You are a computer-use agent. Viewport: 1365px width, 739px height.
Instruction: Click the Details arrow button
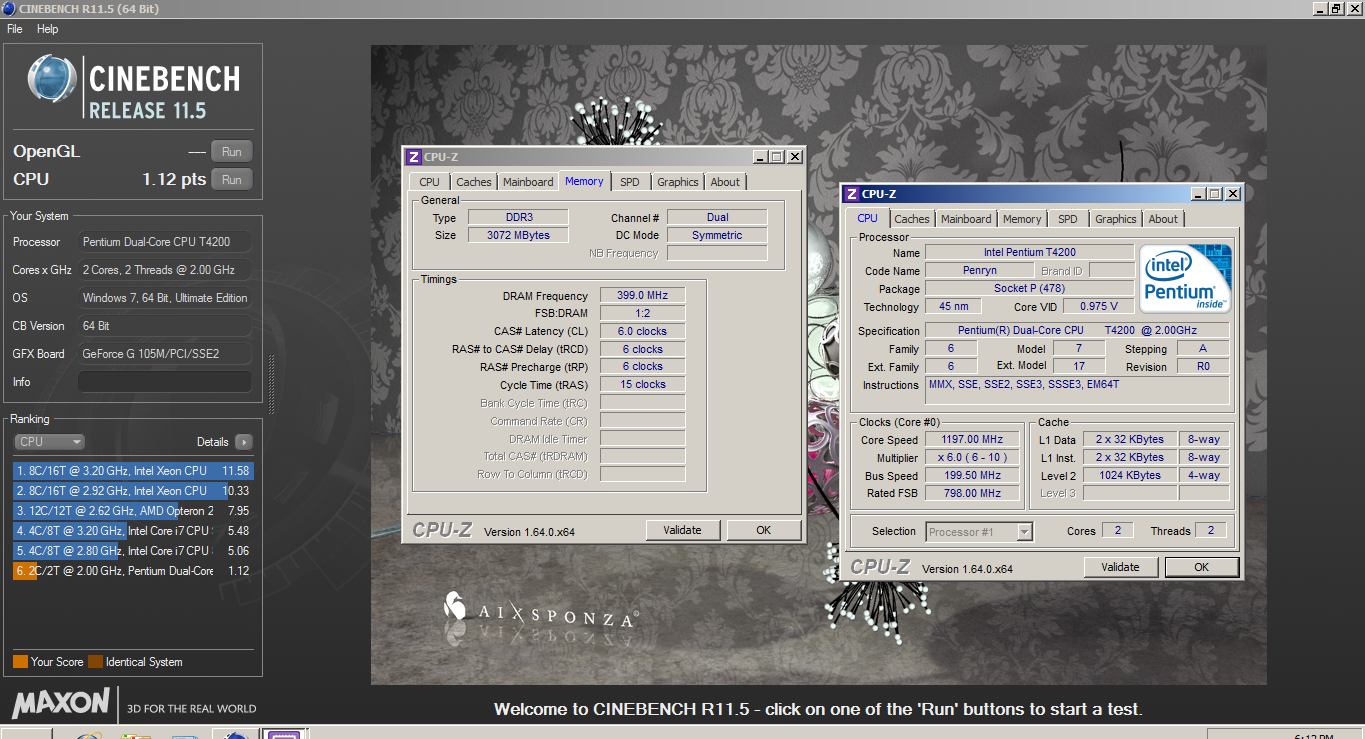coord(243,442)
